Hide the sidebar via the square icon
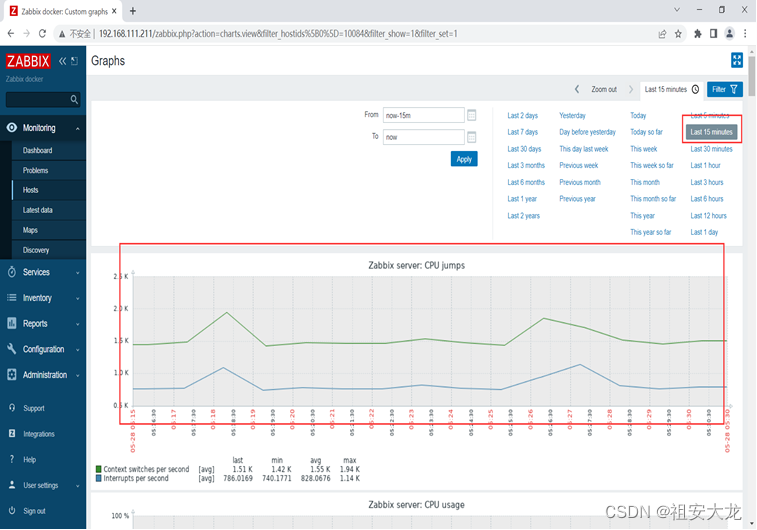The height and width of the screenshot is (530, 757). click(x=74, y=61)
